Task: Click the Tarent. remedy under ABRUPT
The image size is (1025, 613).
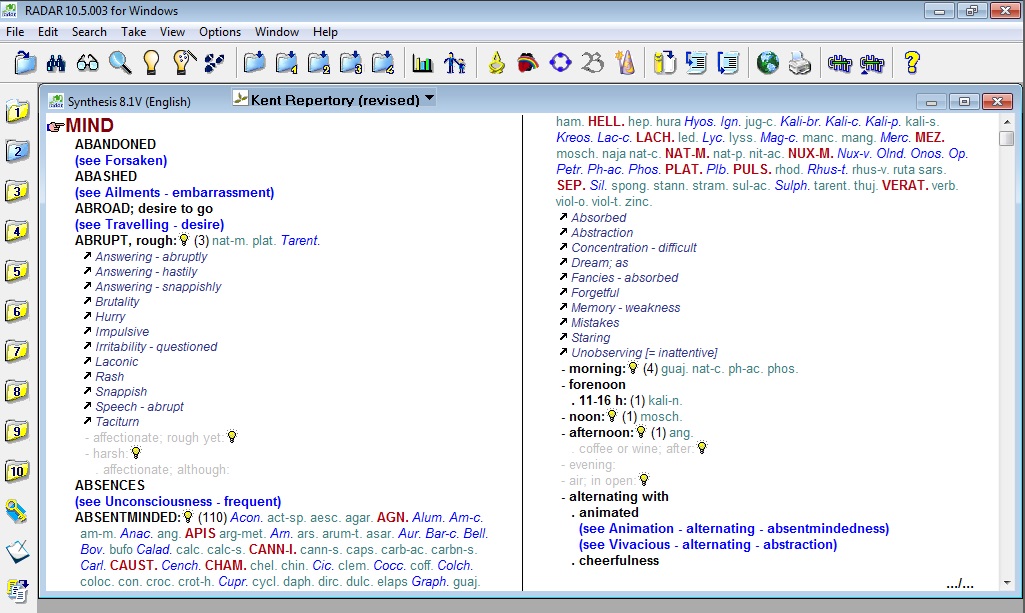Action: [x=300, y=240]
